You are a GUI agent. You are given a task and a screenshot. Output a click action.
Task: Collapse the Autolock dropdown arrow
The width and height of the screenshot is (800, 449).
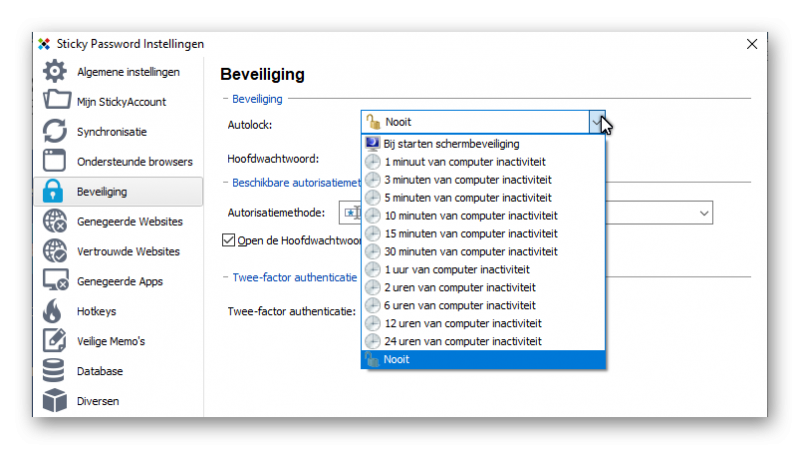(597, 122)
